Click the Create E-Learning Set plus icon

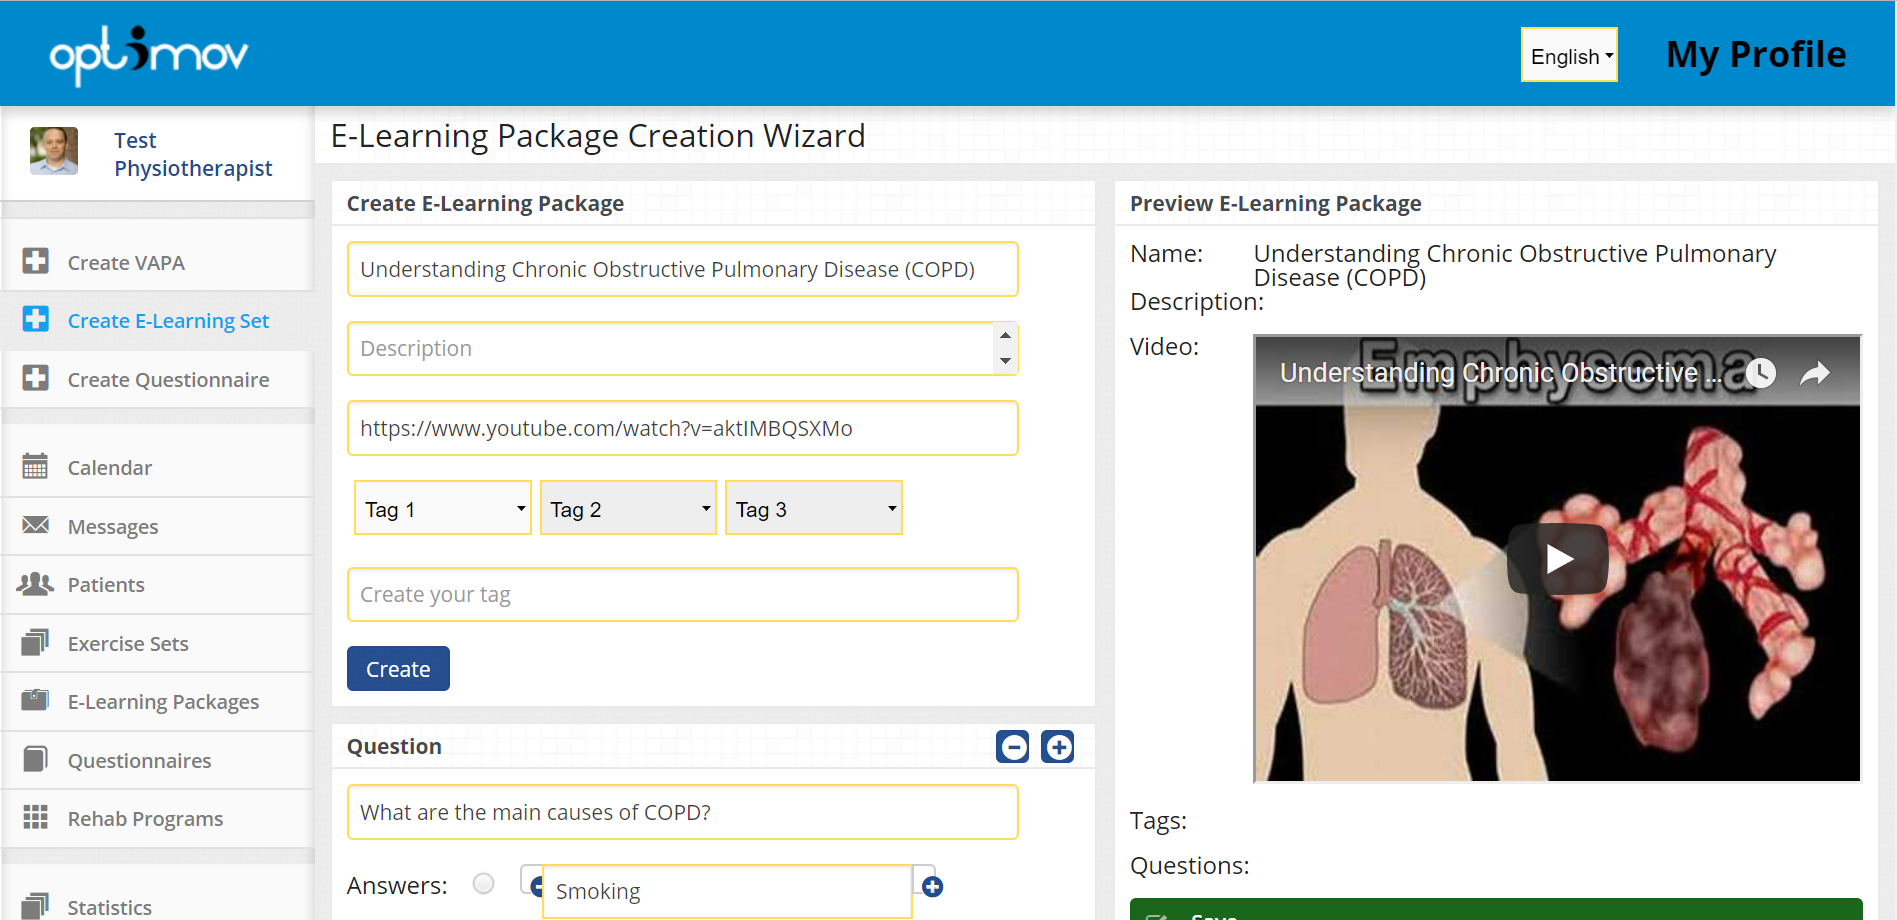click(35, 319)
